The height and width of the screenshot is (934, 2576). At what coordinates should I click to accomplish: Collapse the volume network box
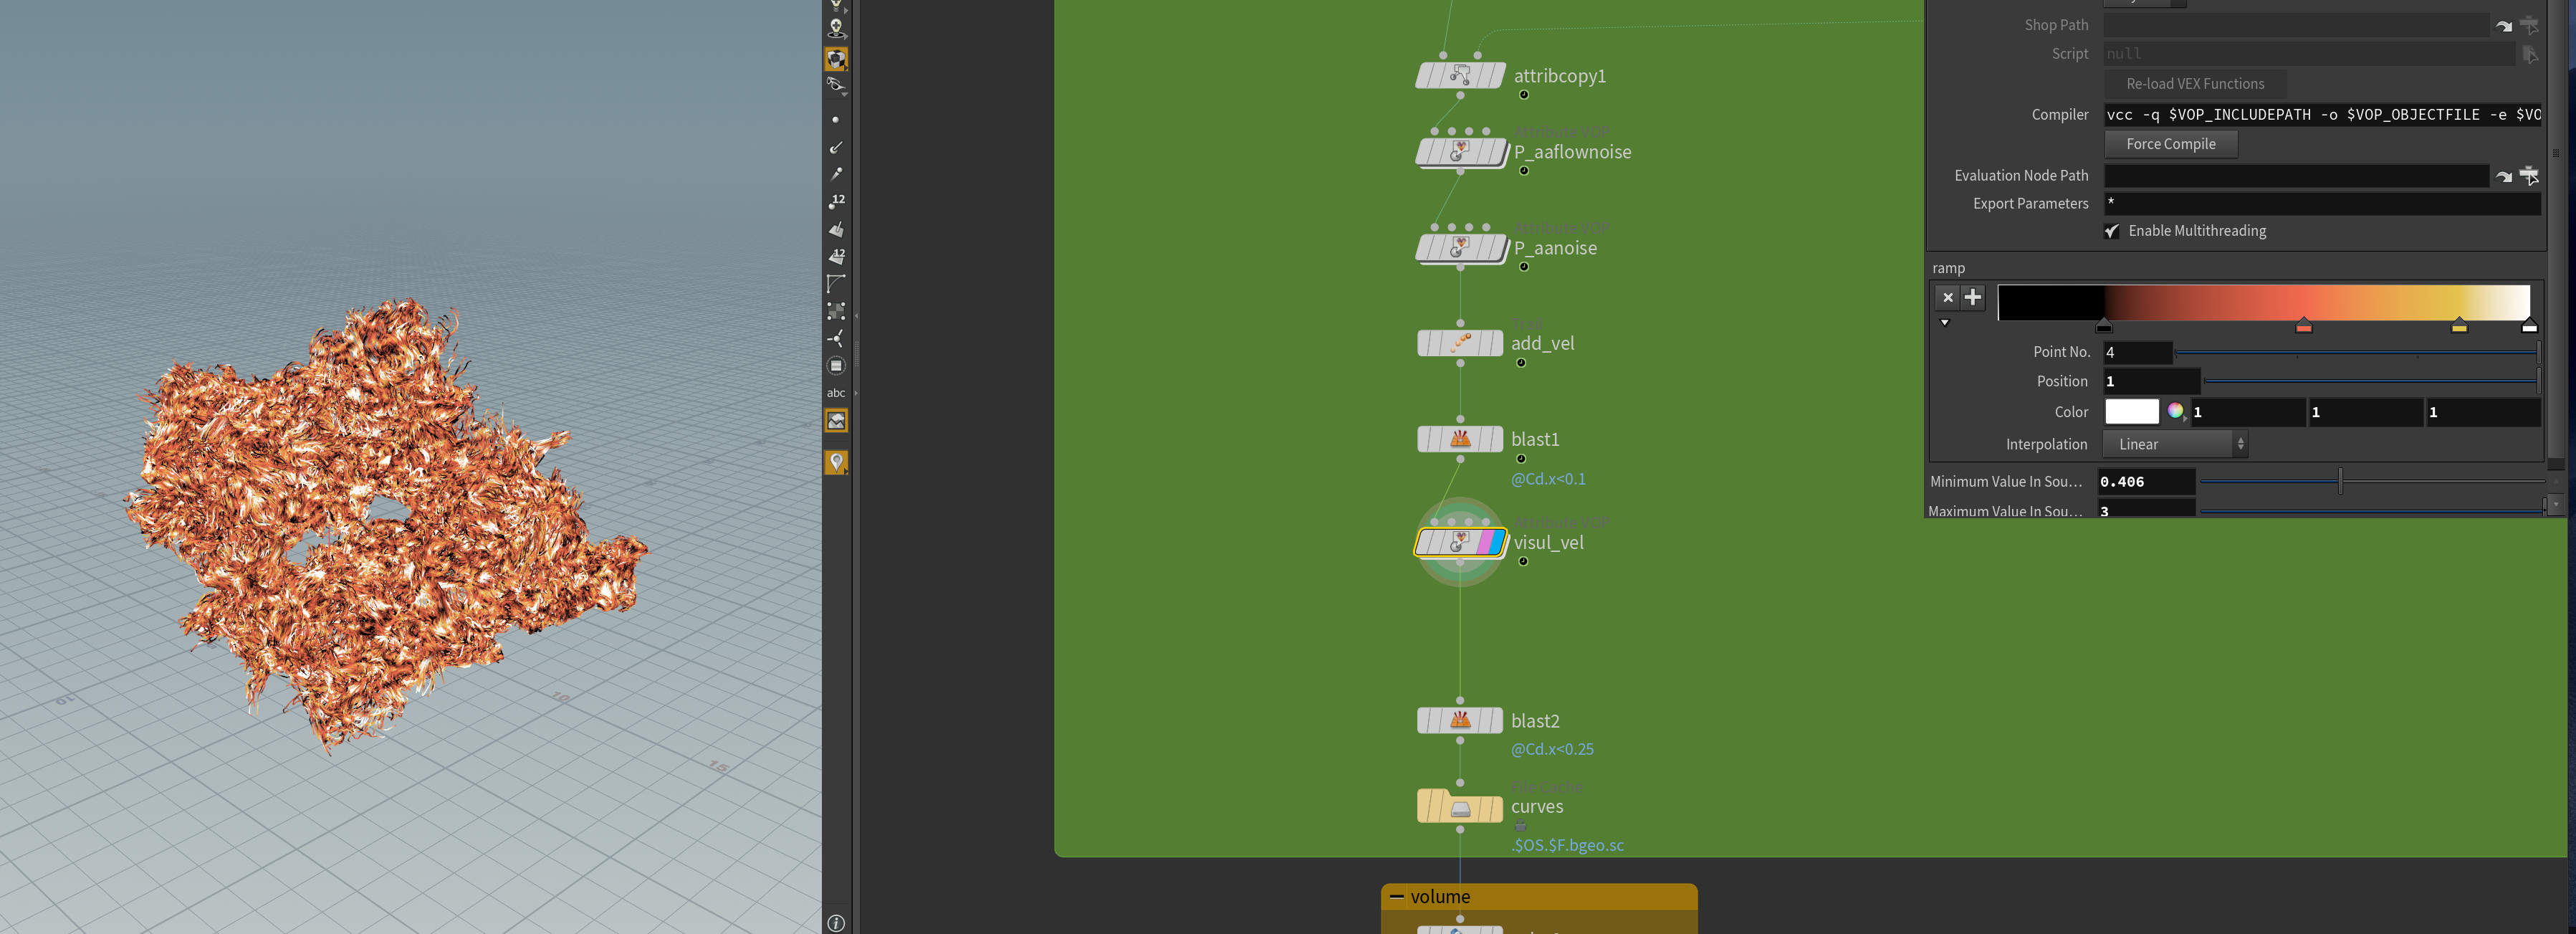(x=1396, y=897)
